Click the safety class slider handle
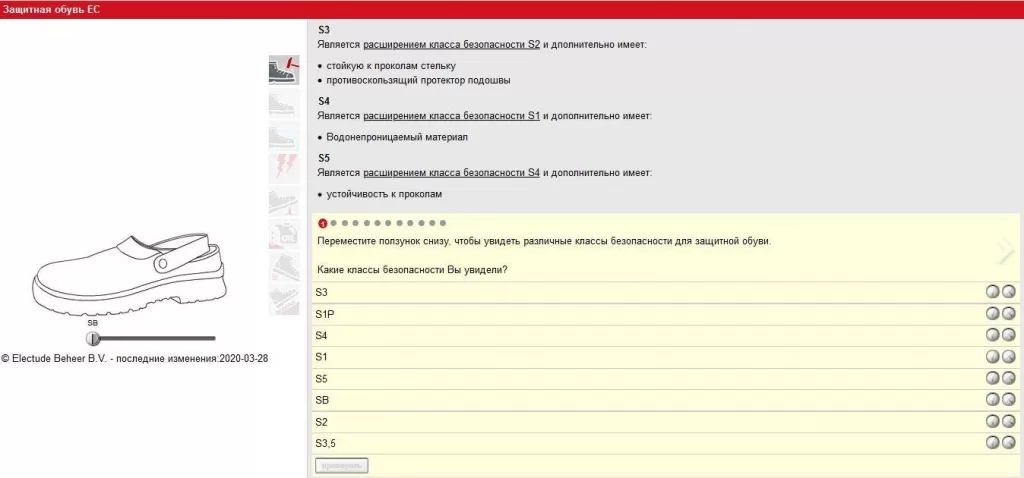 point(93,338)
